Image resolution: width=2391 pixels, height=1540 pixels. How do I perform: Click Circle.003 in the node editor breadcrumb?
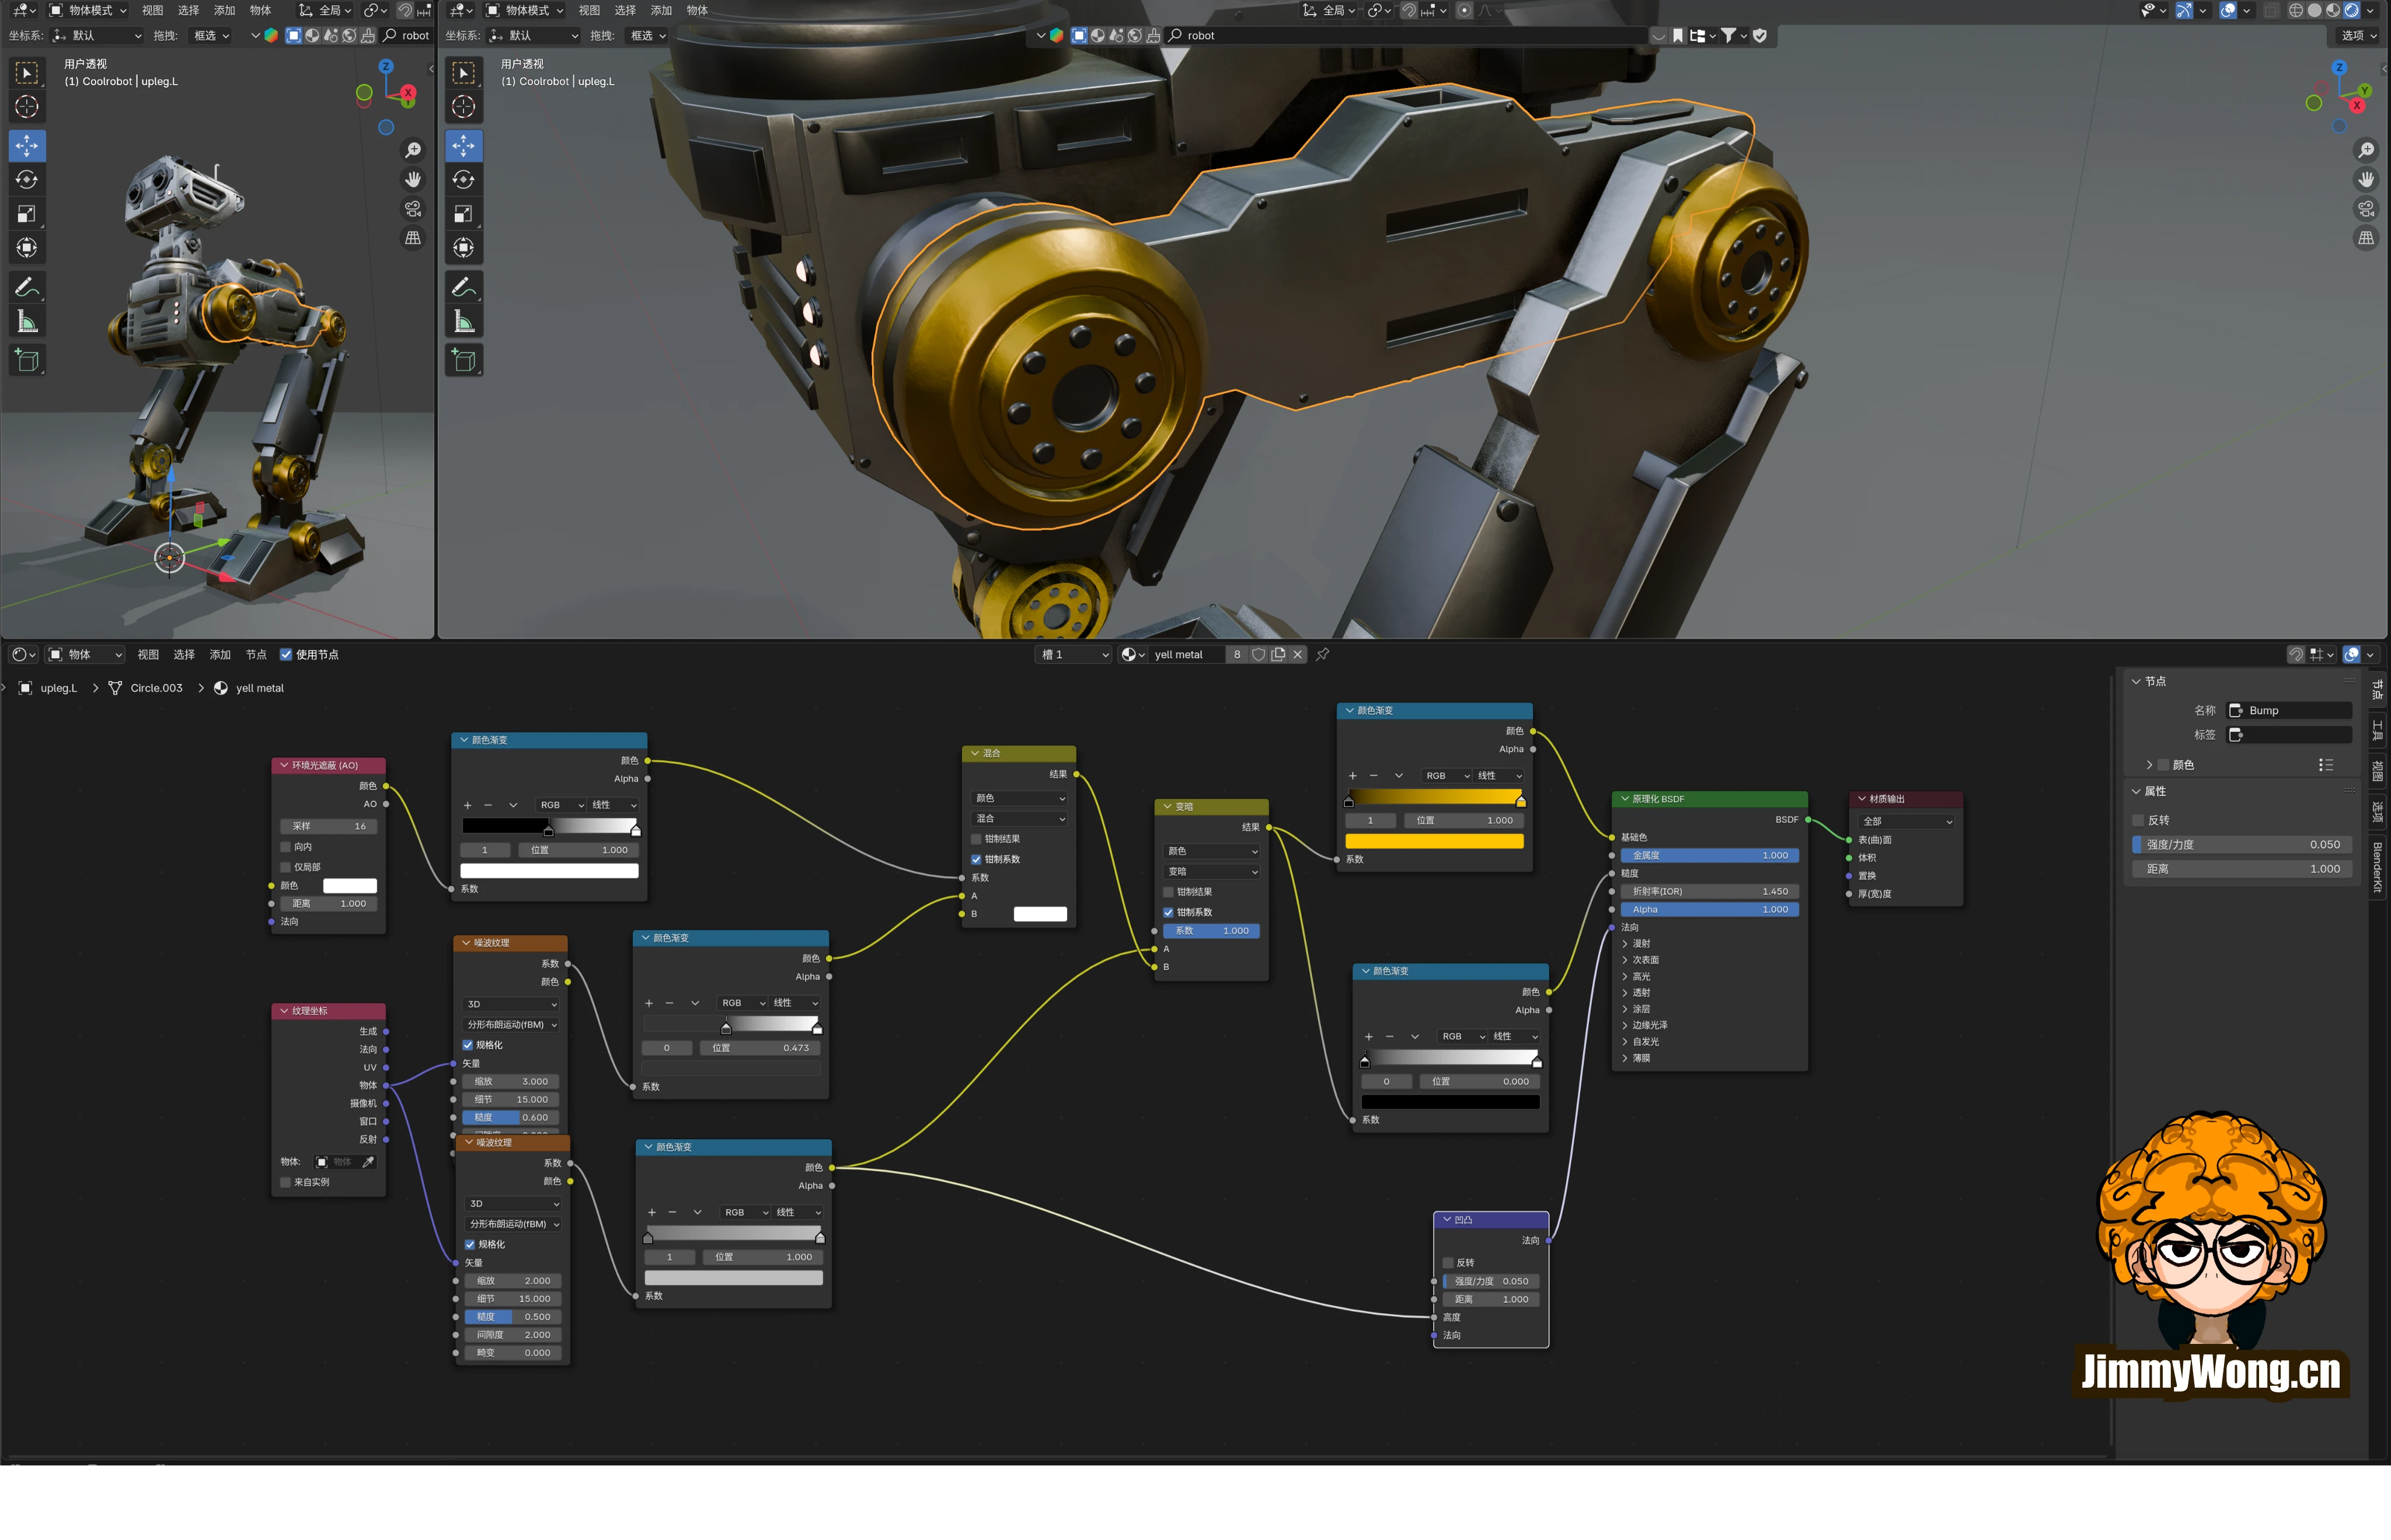pyautogui.click(x=156, y=688)
